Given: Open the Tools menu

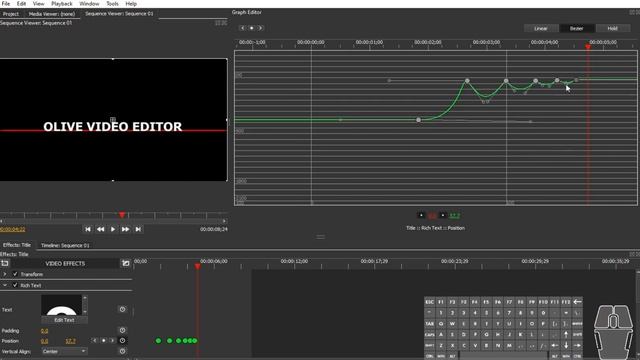Looking at the screenshot, I should coord(112,4).
